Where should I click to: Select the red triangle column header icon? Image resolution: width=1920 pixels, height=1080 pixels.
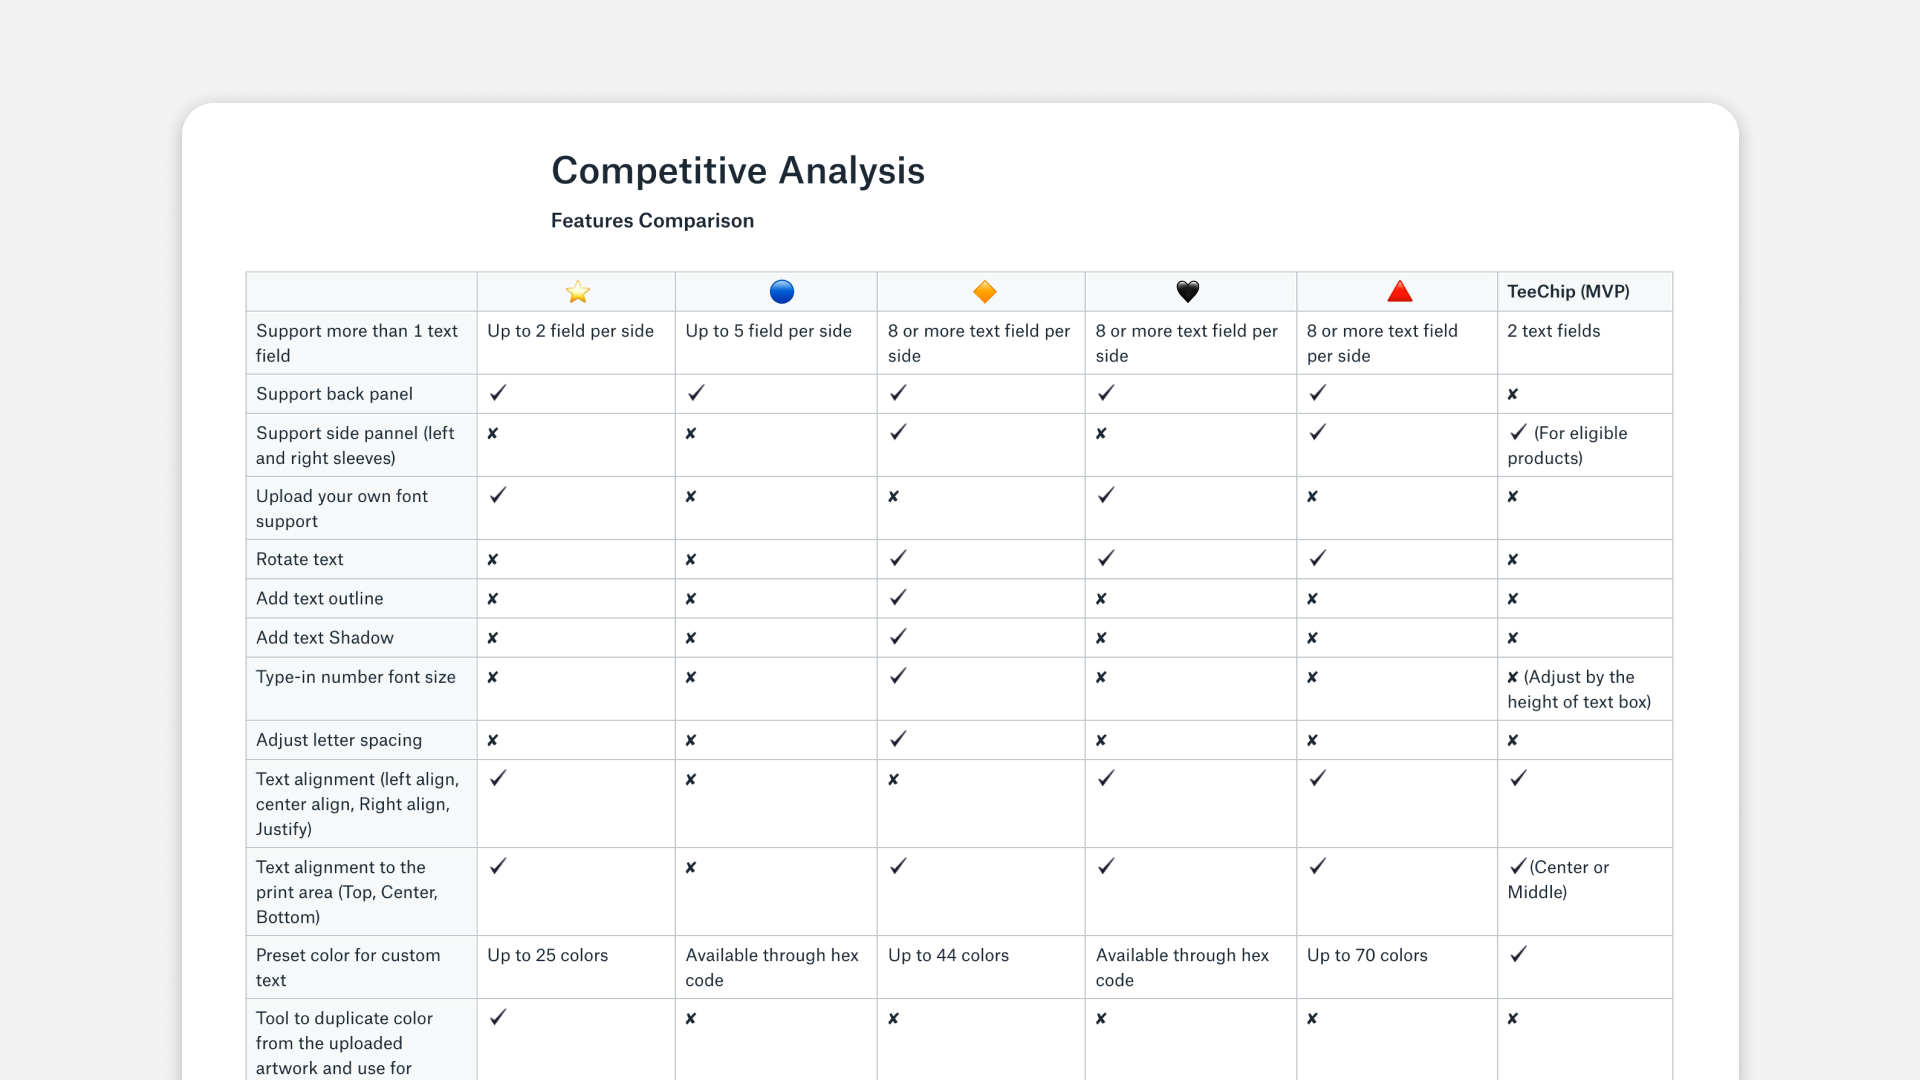(x=1400, y=292)
